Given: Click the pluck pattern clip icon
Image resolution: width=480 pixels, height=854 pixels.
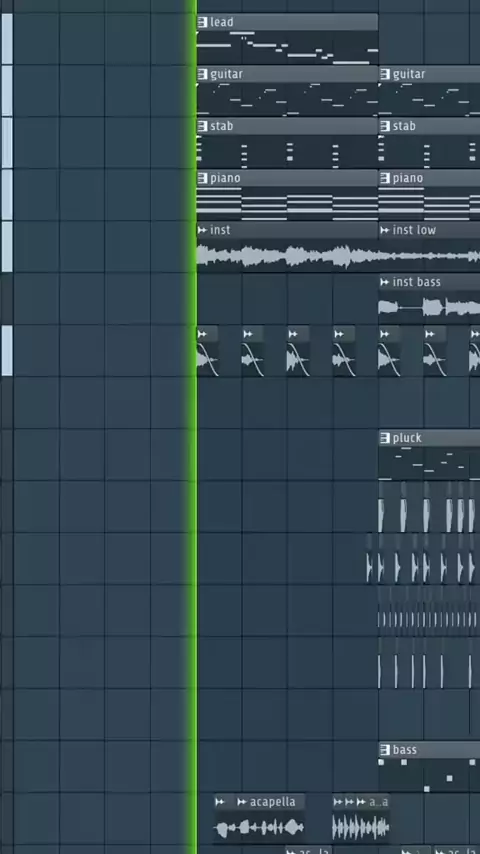Looking at the screenshot, I should pos(385,438).
